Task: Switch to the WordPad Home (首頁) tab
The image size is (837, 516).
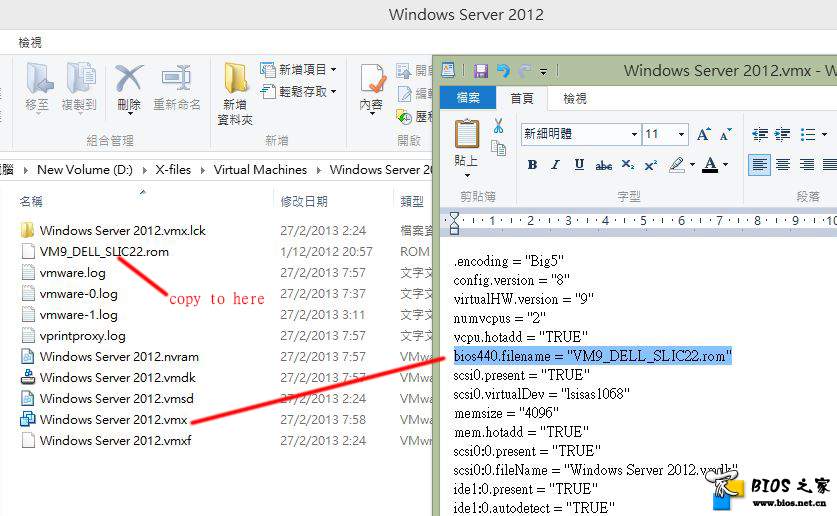Action: pyautogui.click(x=522, y=98)
